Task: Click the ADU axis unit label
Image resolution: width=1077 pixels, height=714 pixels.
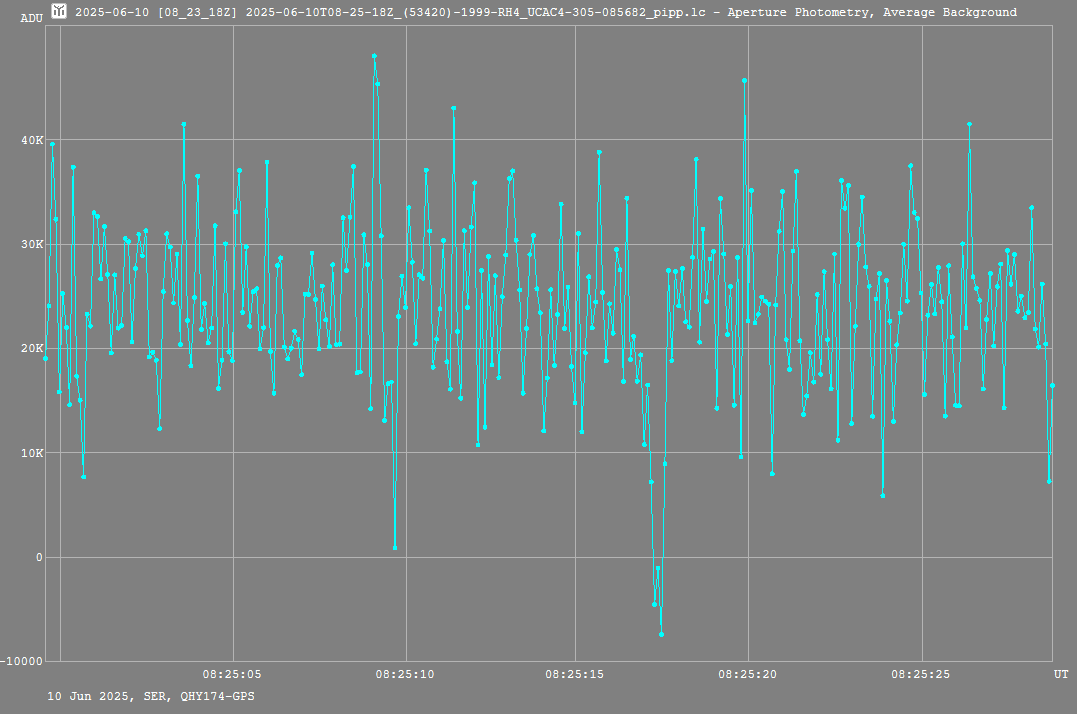Action: tap(31, 18)
